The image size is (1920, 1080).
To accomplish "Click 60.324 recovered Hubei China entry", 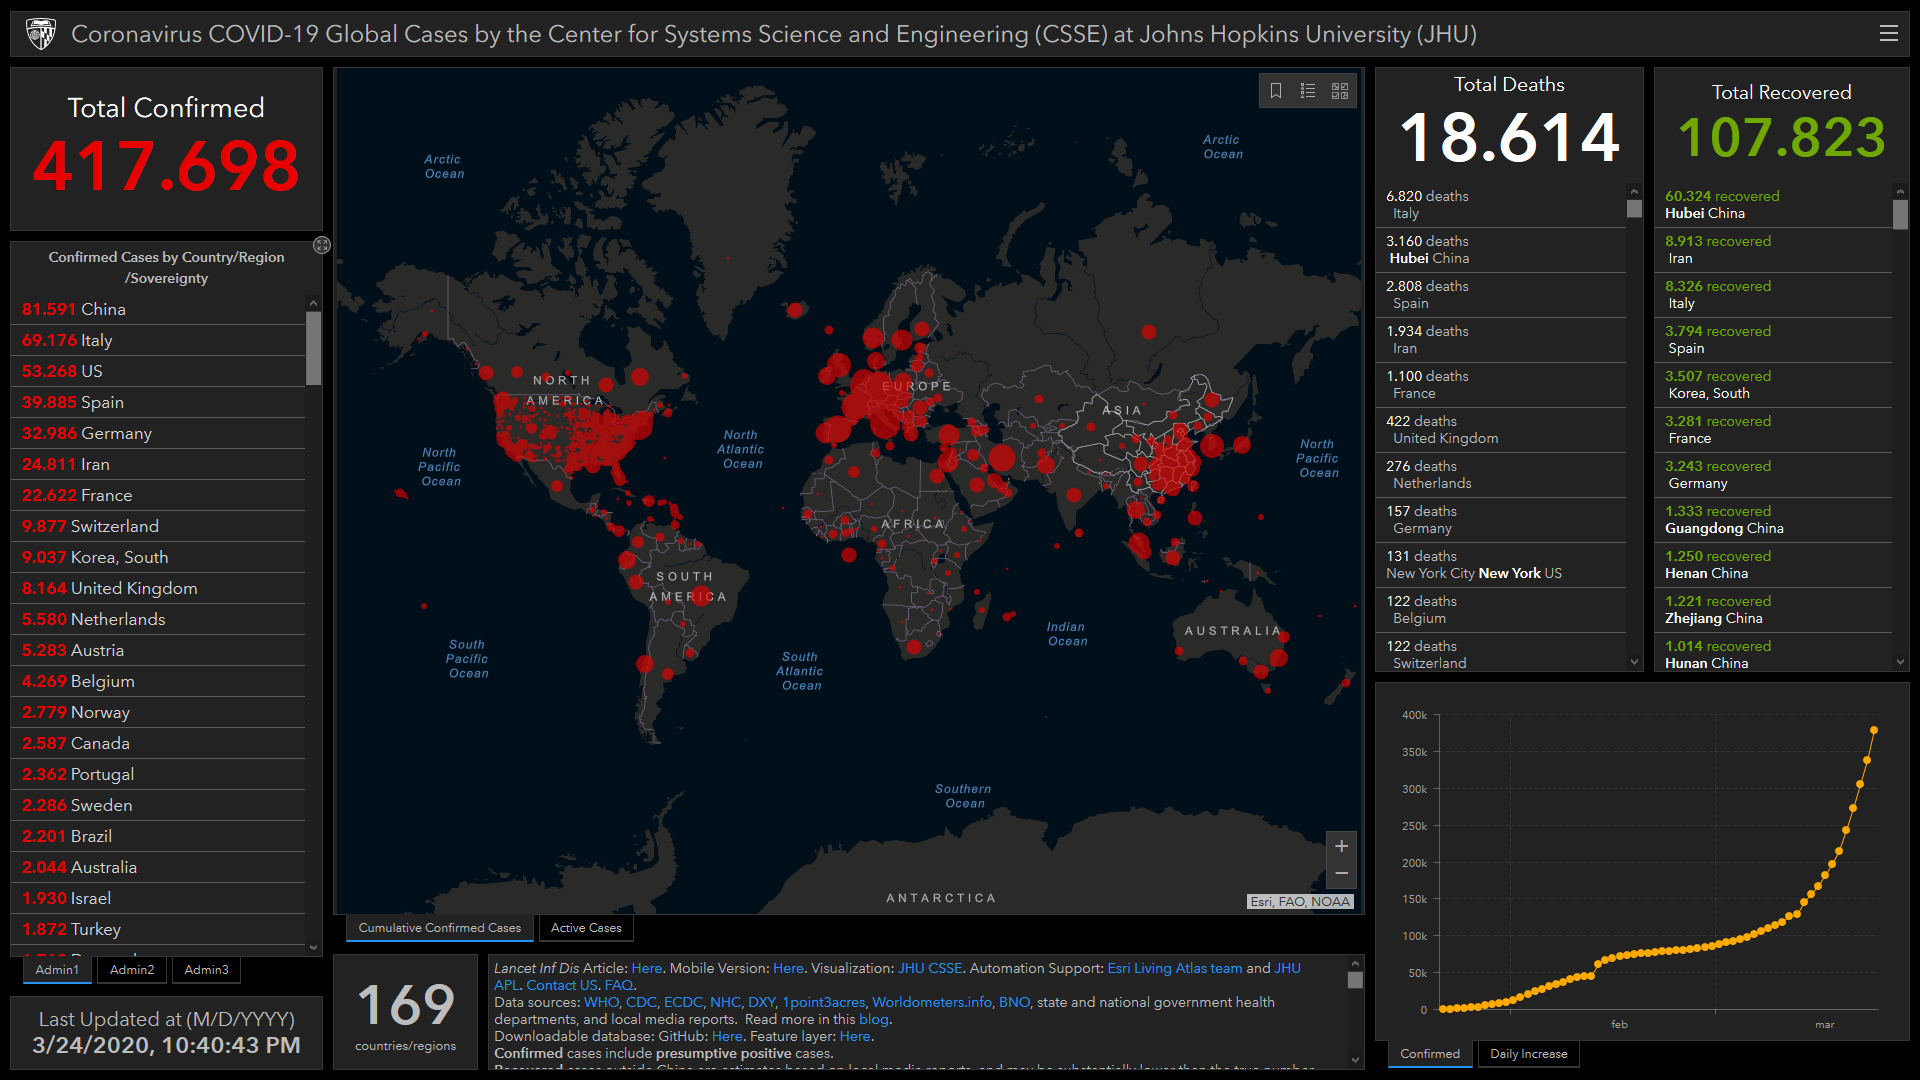I will tap(1775, 205).
